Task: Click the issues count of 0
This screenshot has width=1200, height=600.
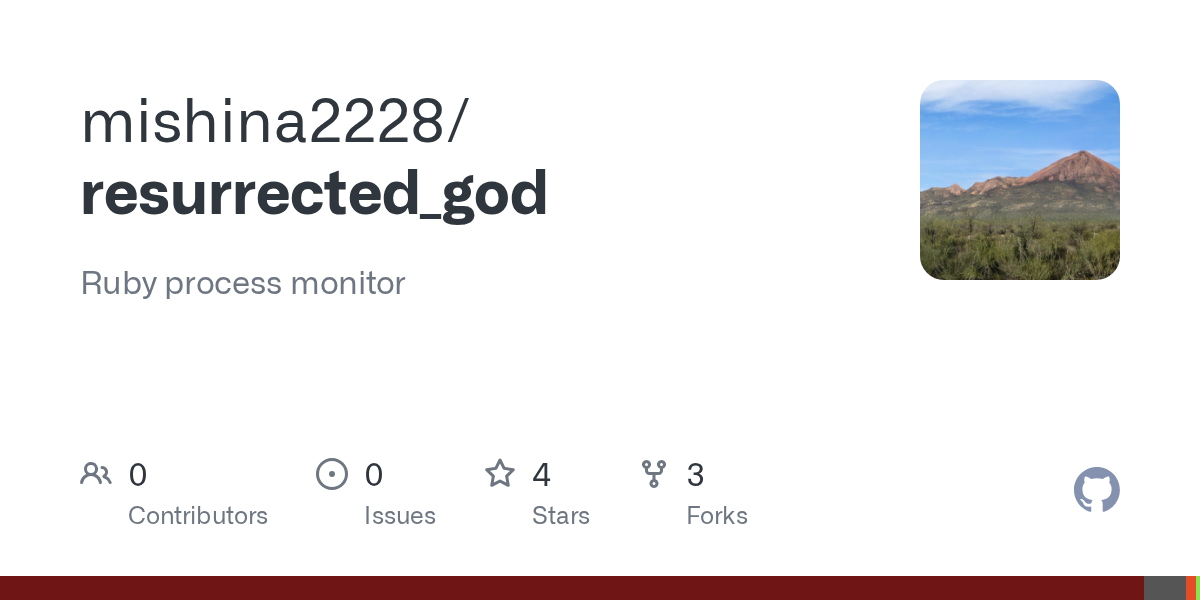Action: click(374, 475)
